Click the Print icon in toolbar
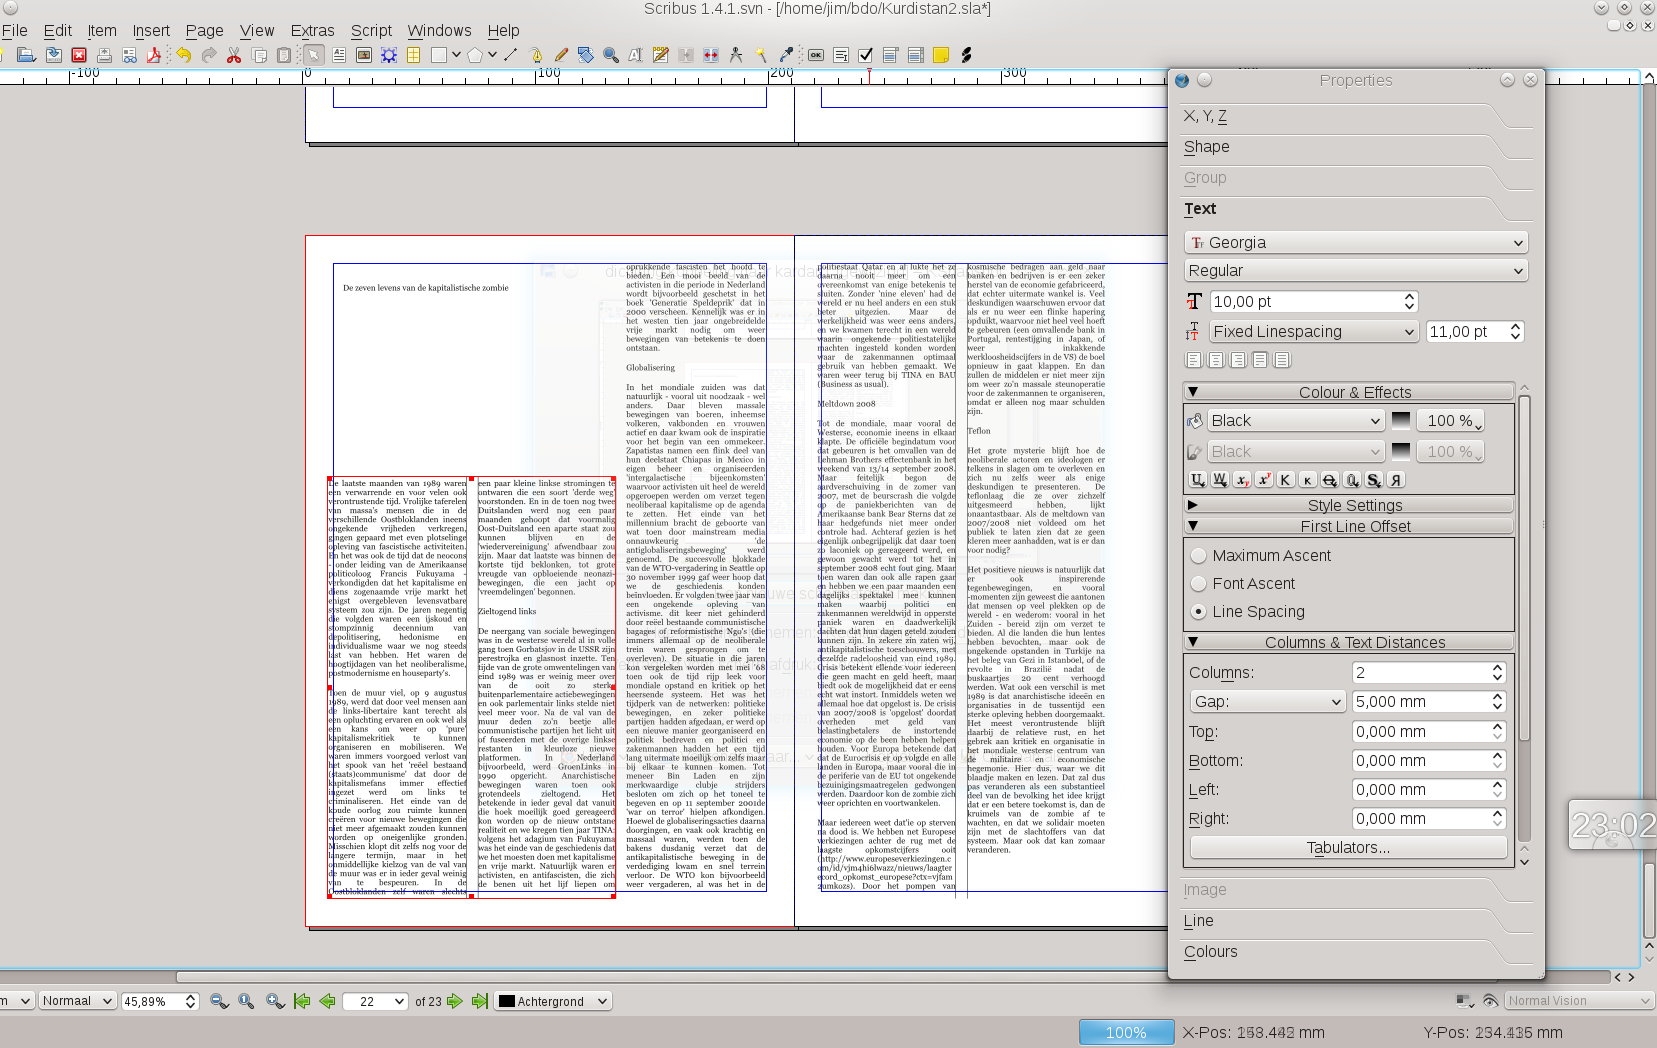The height and width of the screenshot is (1048, 1657). 104,55
